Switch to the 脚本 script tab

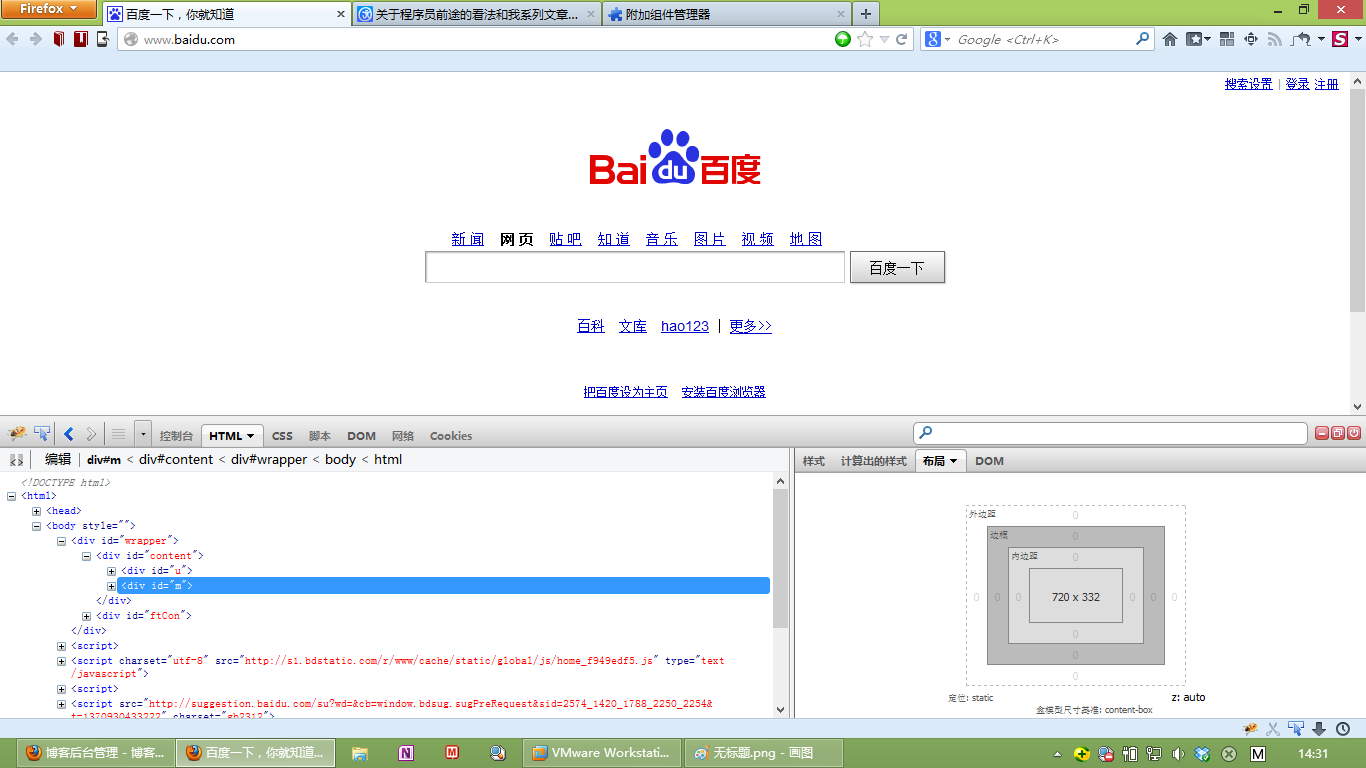[x=320, y=436]
